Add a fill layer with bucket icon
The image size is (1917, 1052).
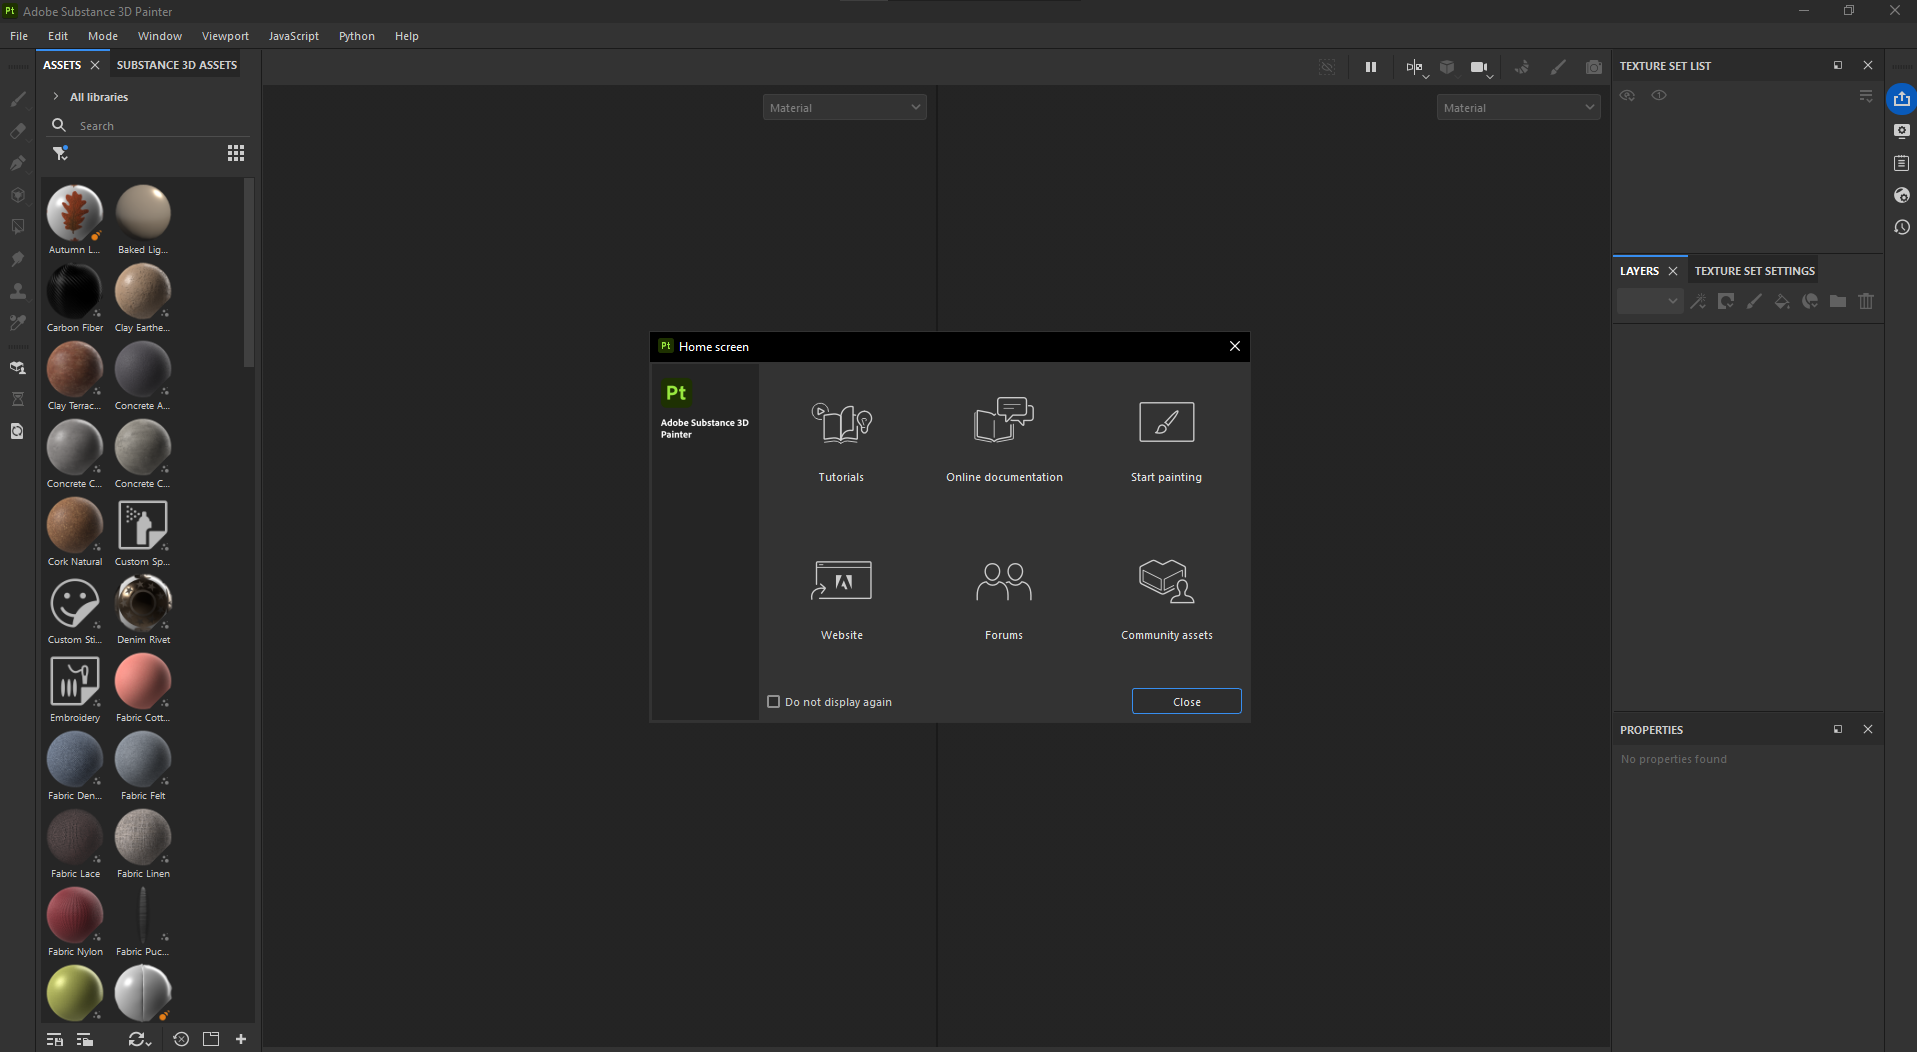tap(1781, 301)
